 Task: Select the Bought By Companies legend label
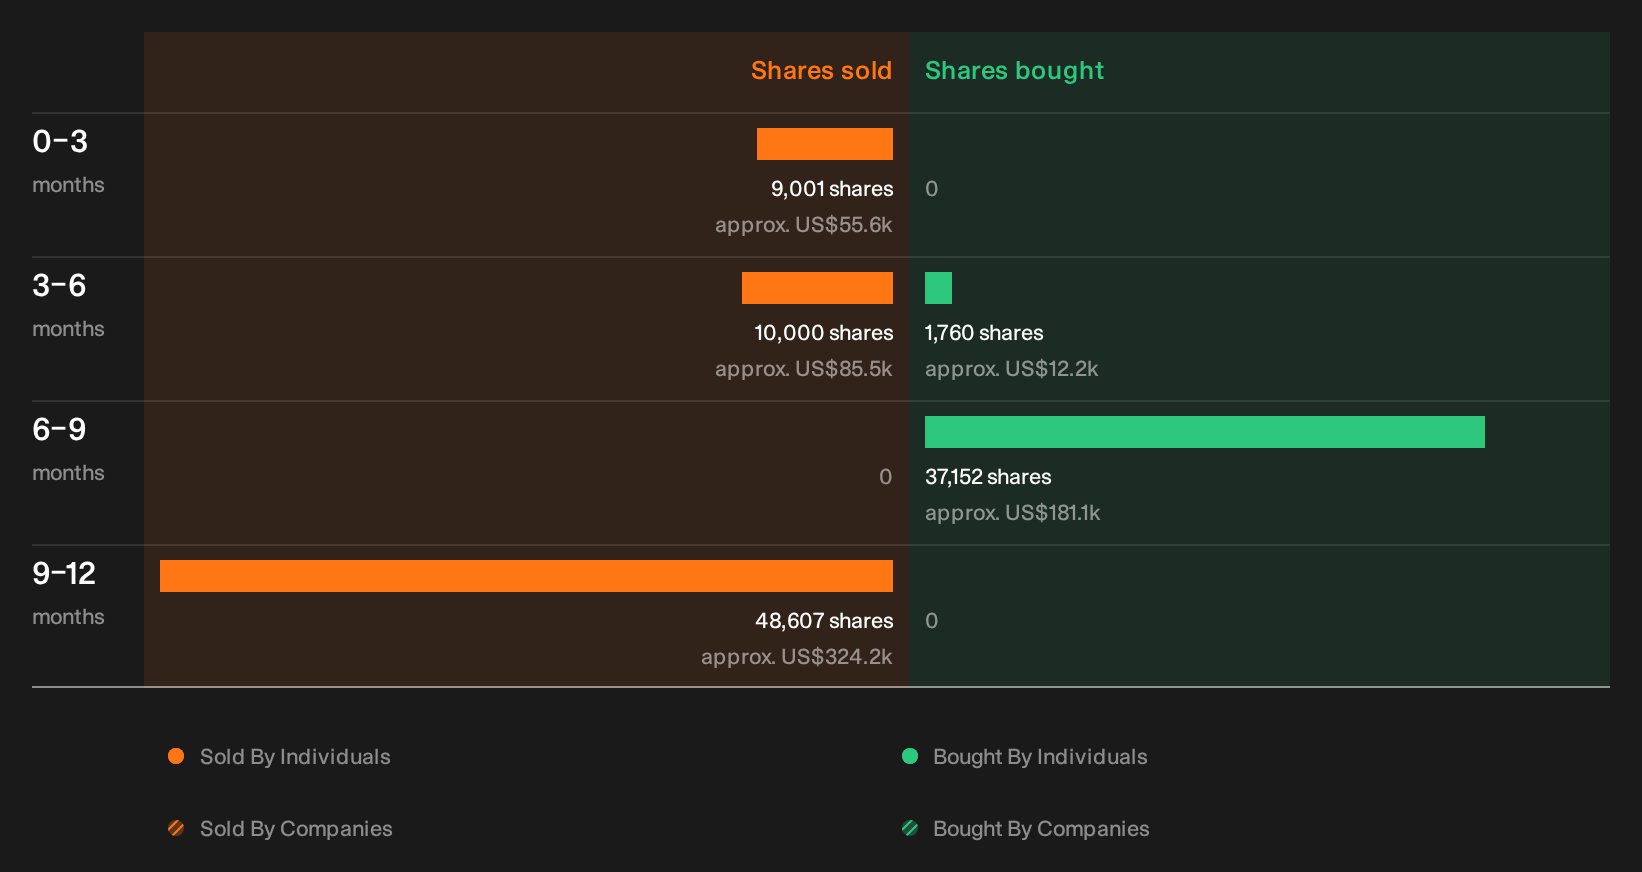[1041, 829]
